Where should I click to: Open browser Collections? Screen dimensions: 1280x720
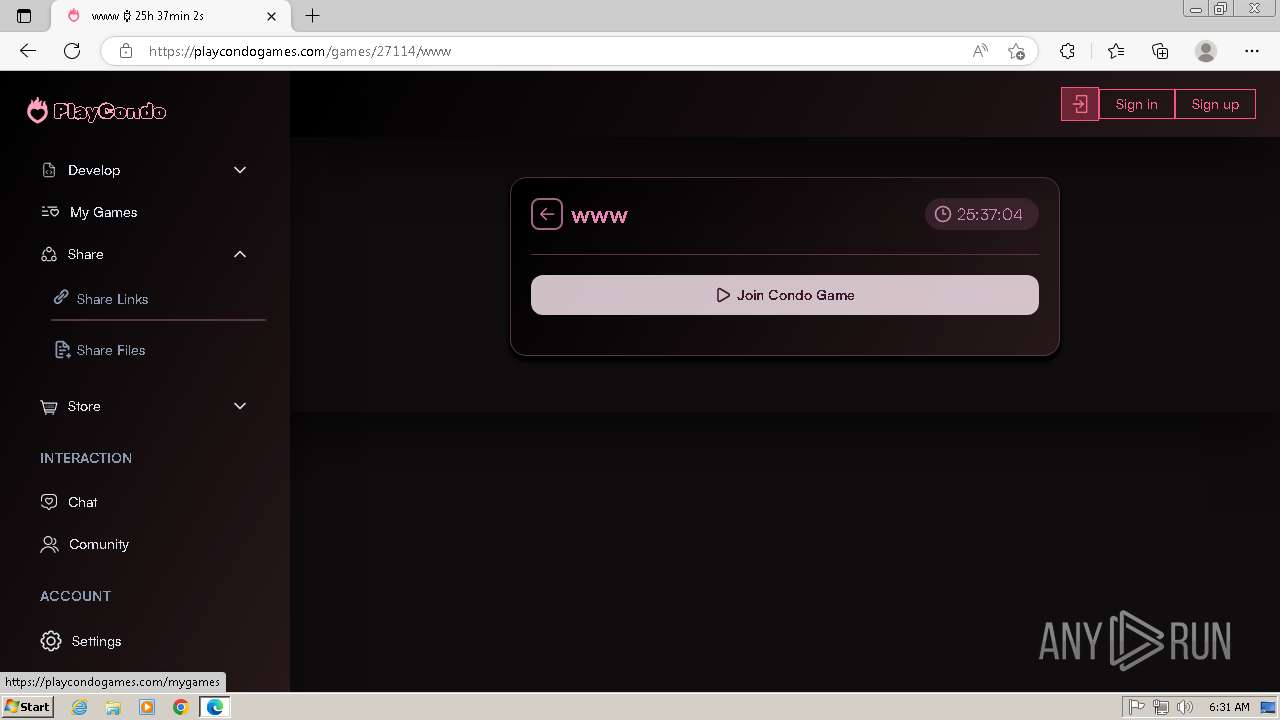1160,51
